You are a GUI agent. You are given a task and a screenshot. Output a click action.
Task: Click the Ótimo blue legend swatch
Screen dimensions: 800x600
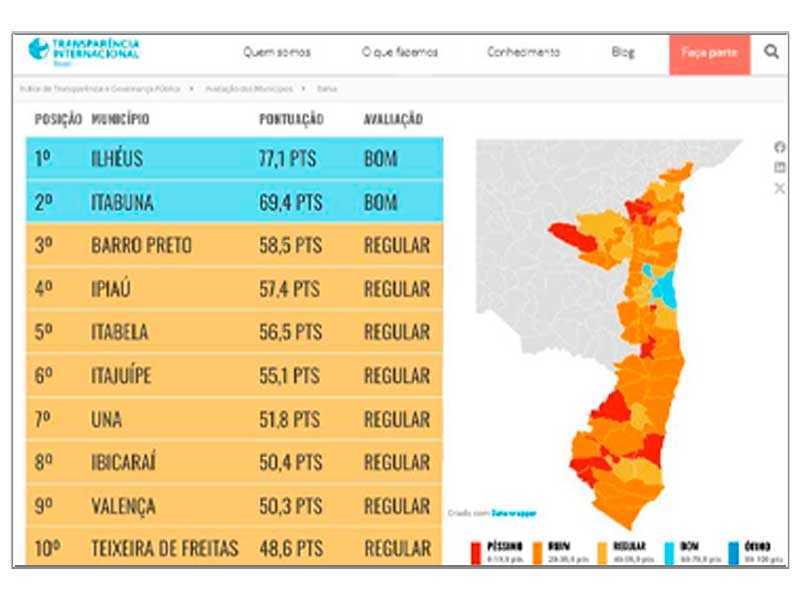point(735,552)
